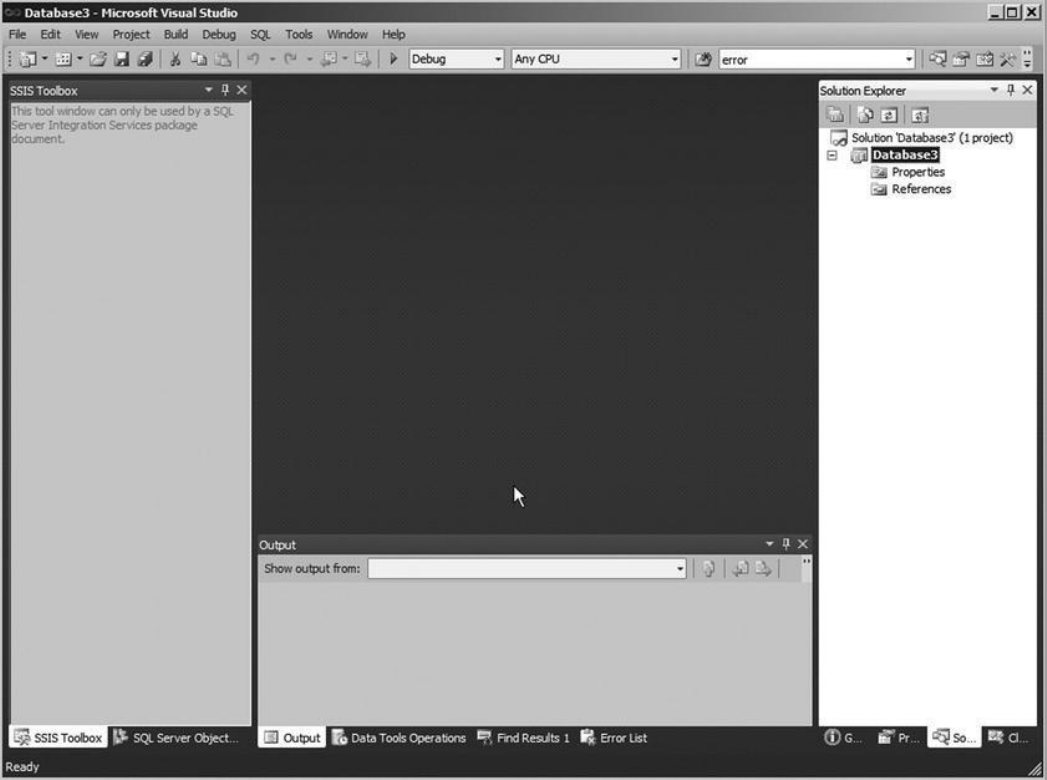Switch to Error List tab
The image size is (1047, 780).
tap(614, 737)
